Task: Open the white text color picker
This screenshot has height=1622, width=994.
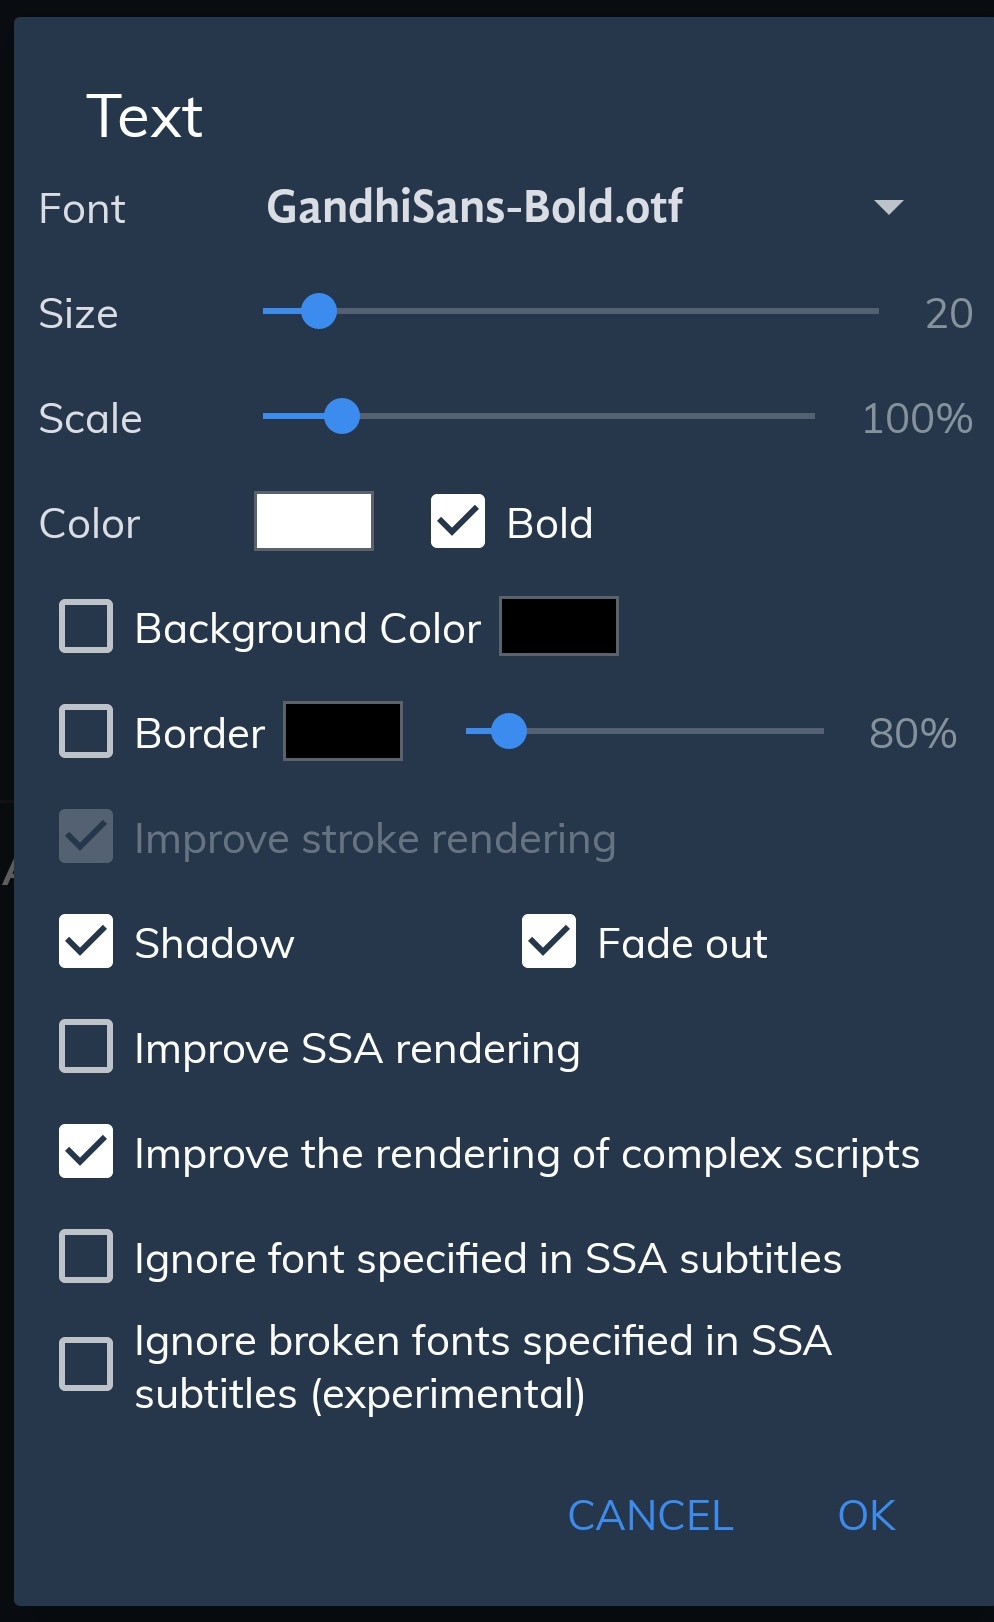Action: [x=313, y=521]
